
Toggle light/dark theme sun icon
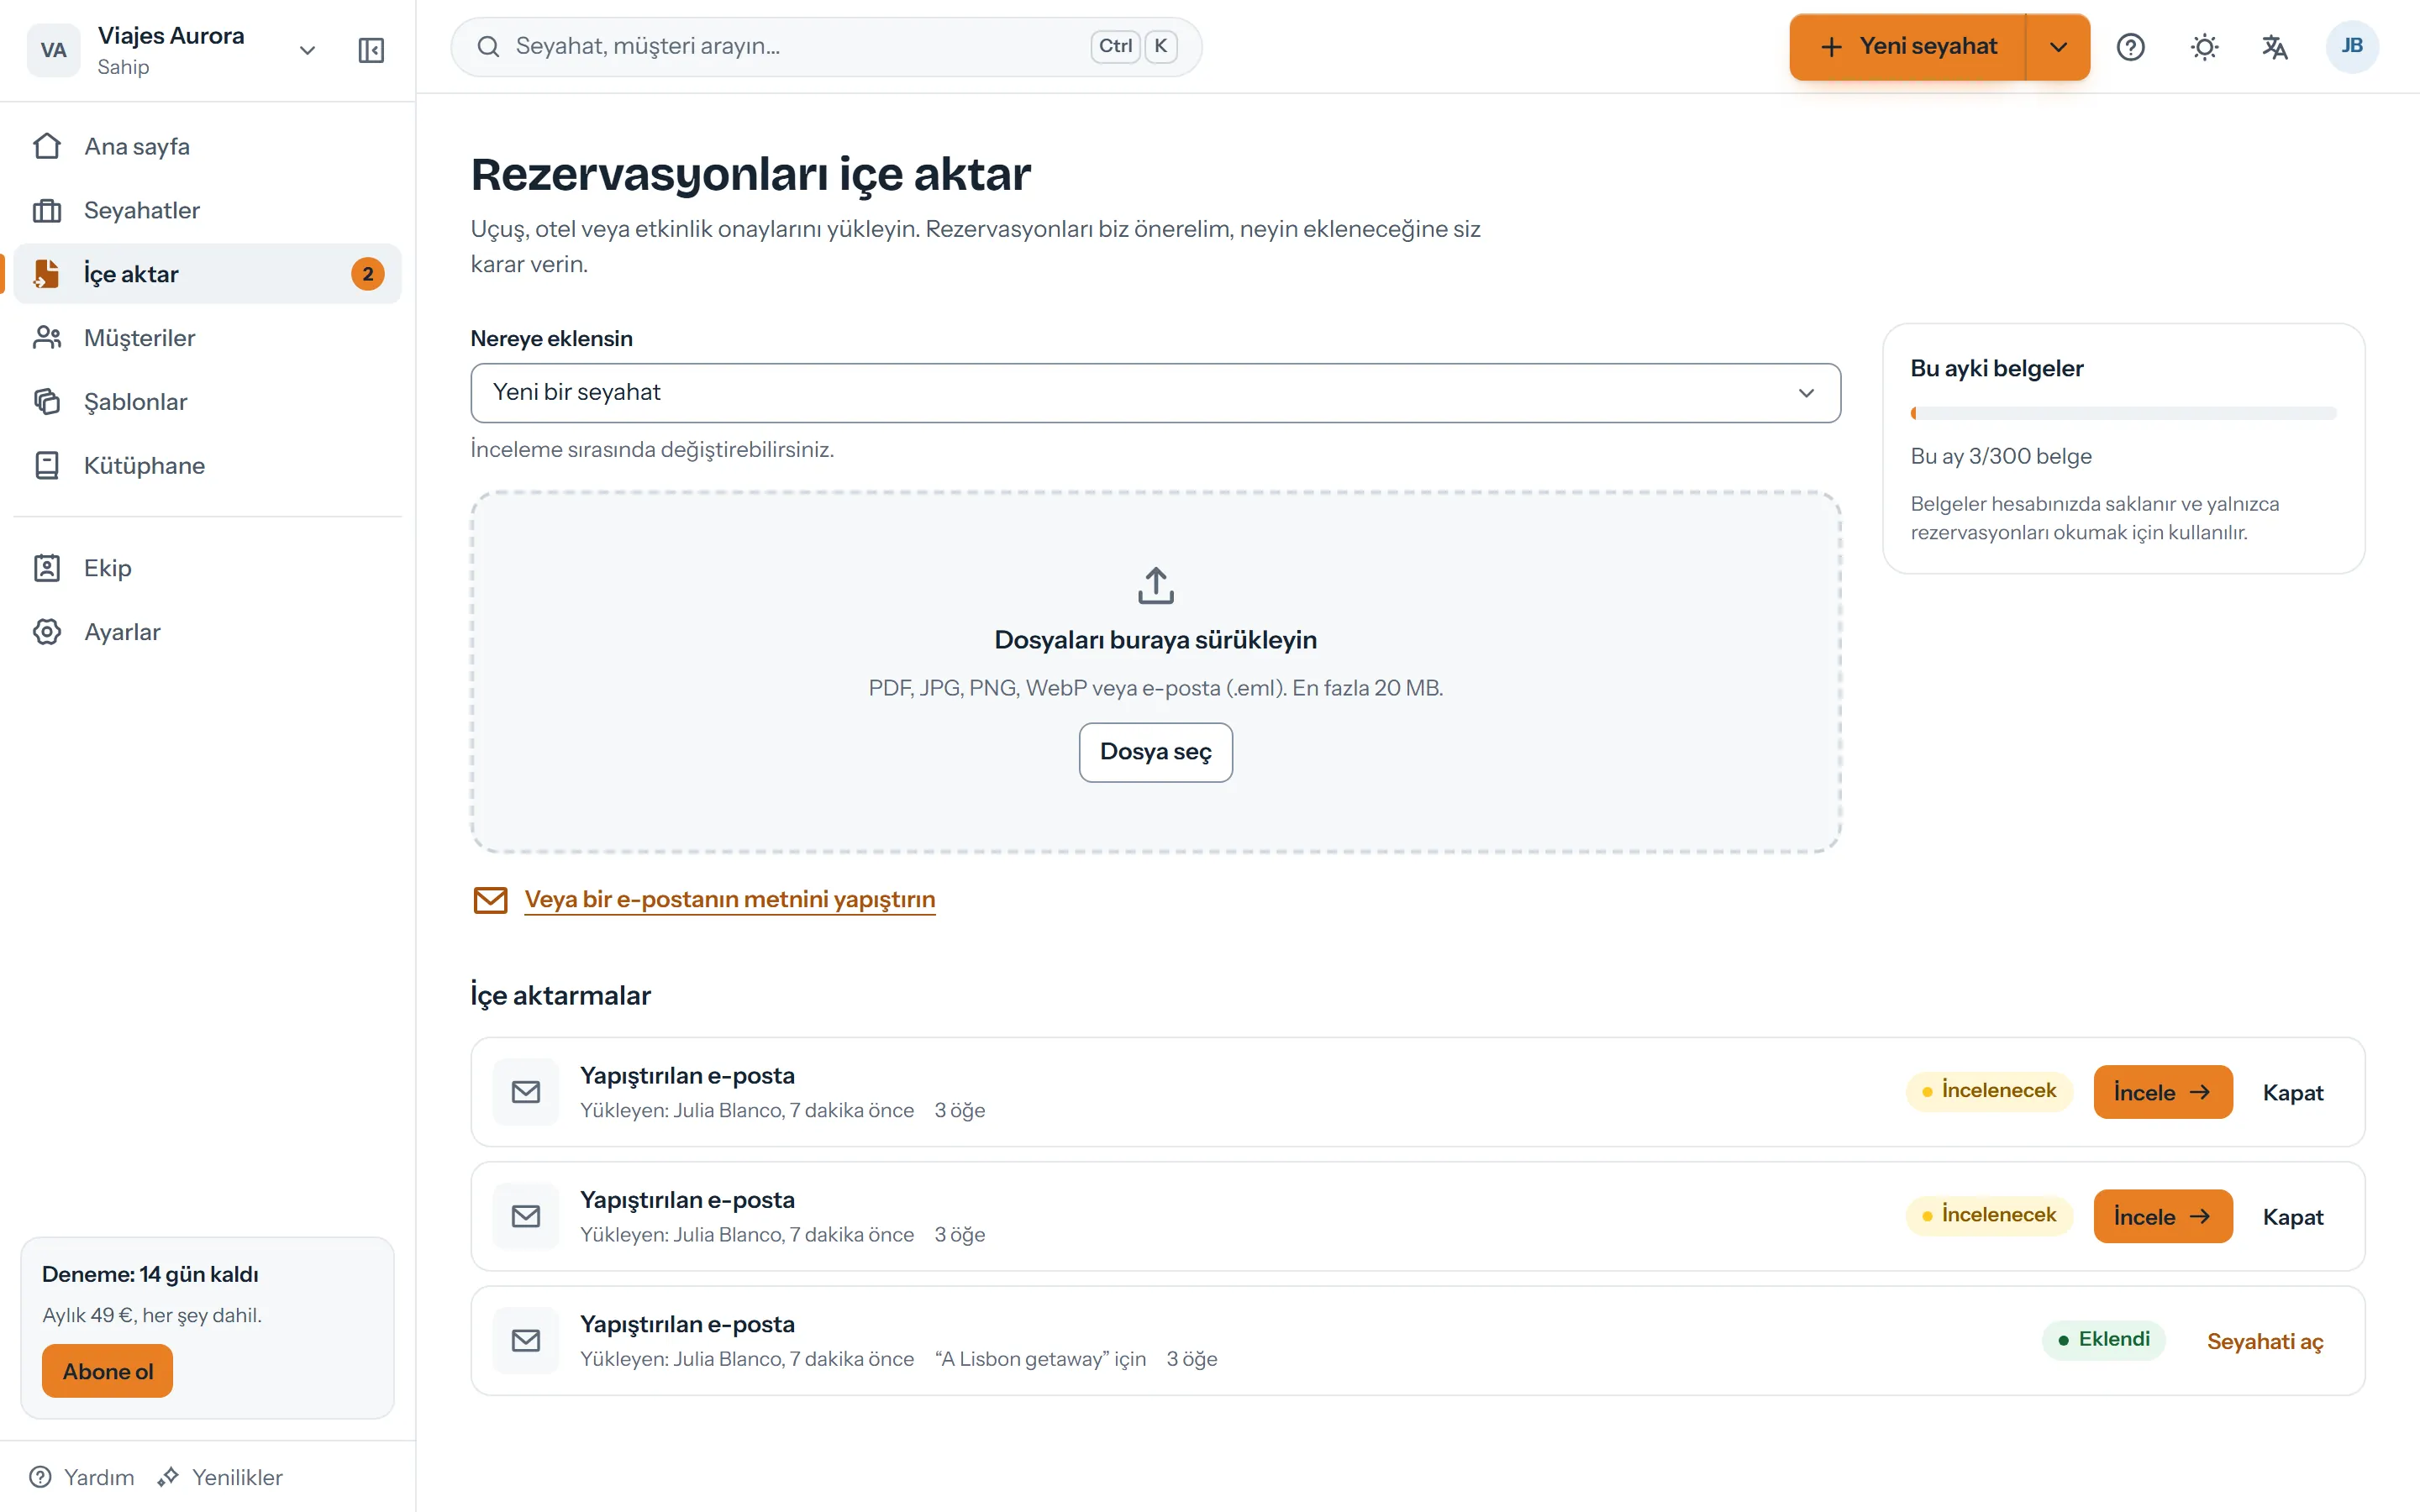pos(2204,47)
